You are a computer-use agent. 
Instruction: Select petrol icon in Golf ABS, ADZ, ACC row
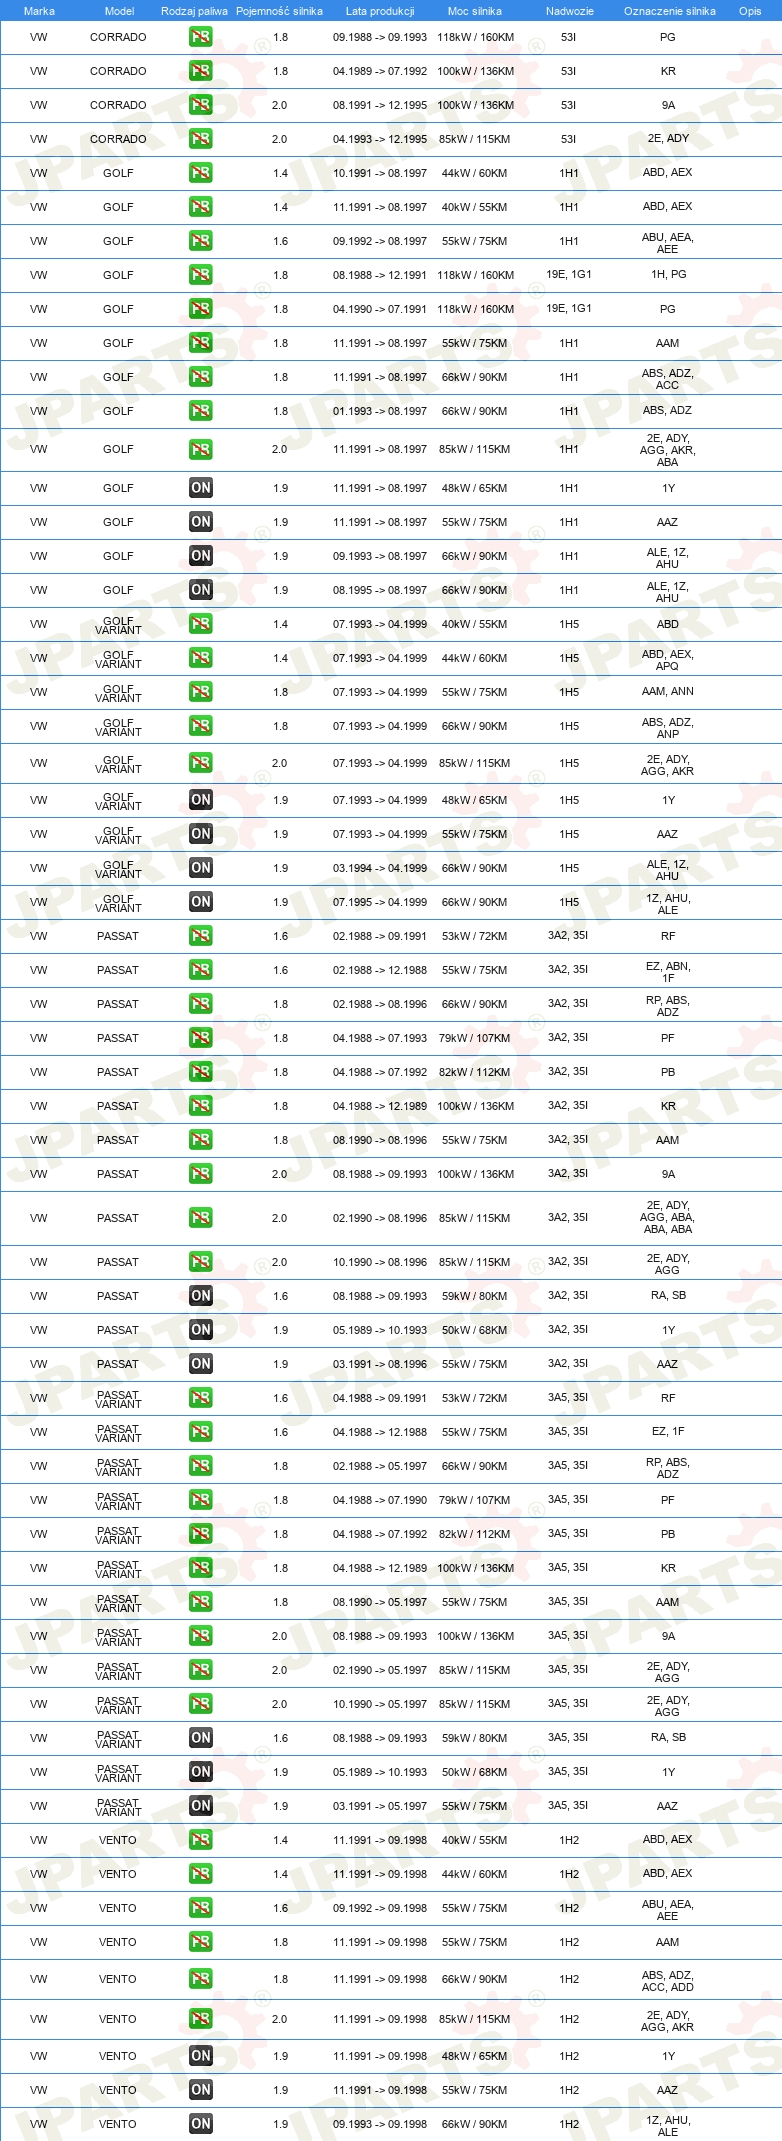coord(200,377)
